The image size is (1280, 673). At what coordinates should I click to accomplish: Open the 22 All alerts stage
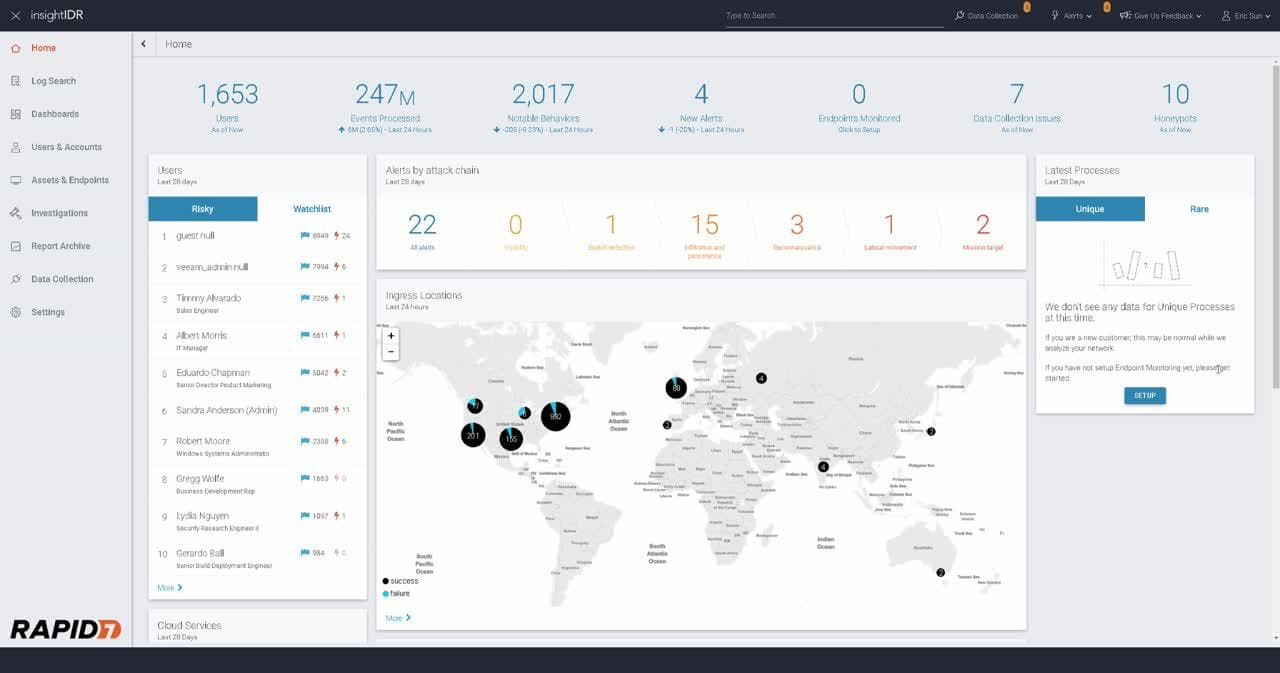click(422, 232)
